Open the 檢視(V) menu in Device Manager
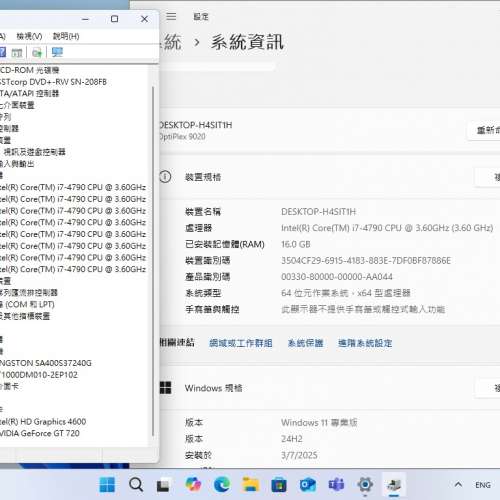The height and width of the screenshot is (500, 500). coord(29,36)
